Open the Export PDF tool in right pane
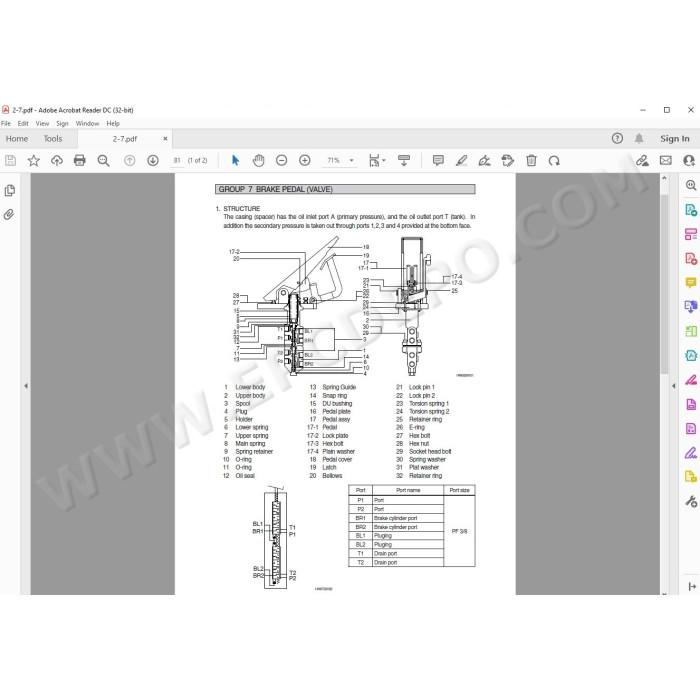700x700 pixels. point(691,210)
